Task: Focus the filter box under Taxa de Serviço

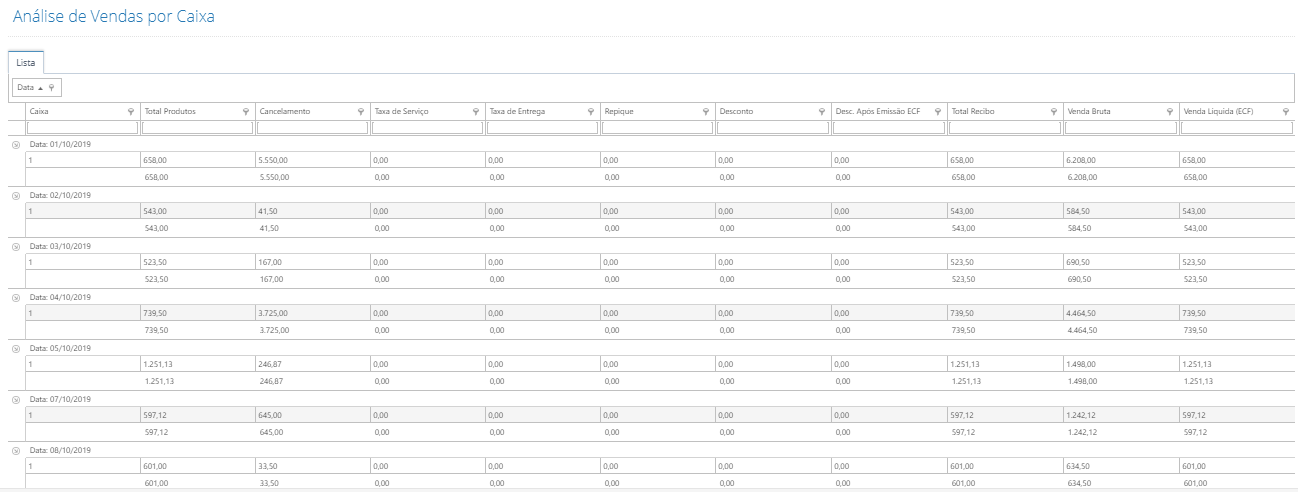Action: pos(428,128)
